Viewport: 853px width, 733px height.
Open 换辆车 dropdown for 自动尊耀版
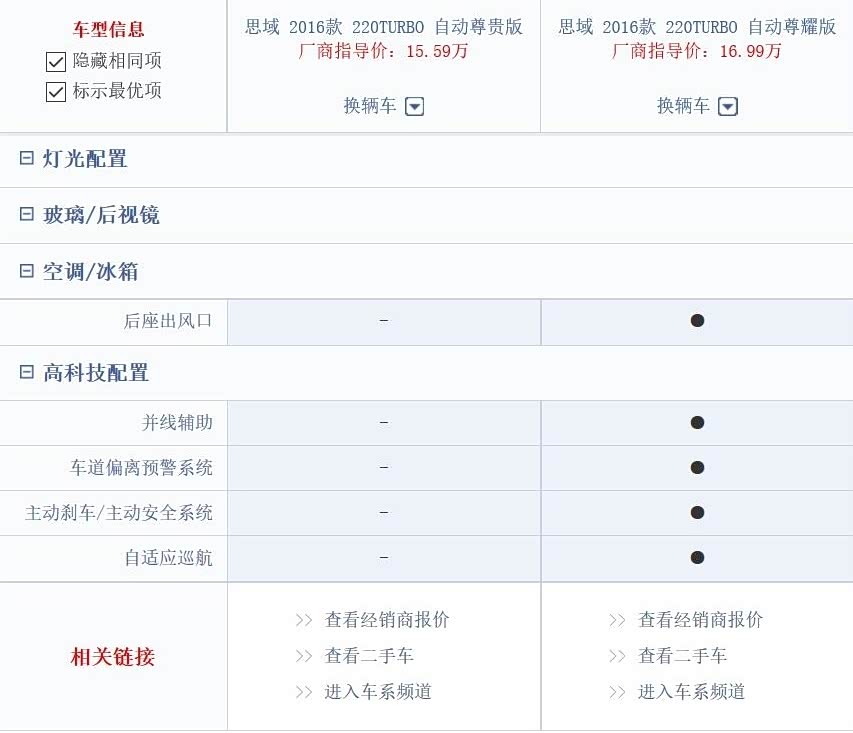coord(728,107)
